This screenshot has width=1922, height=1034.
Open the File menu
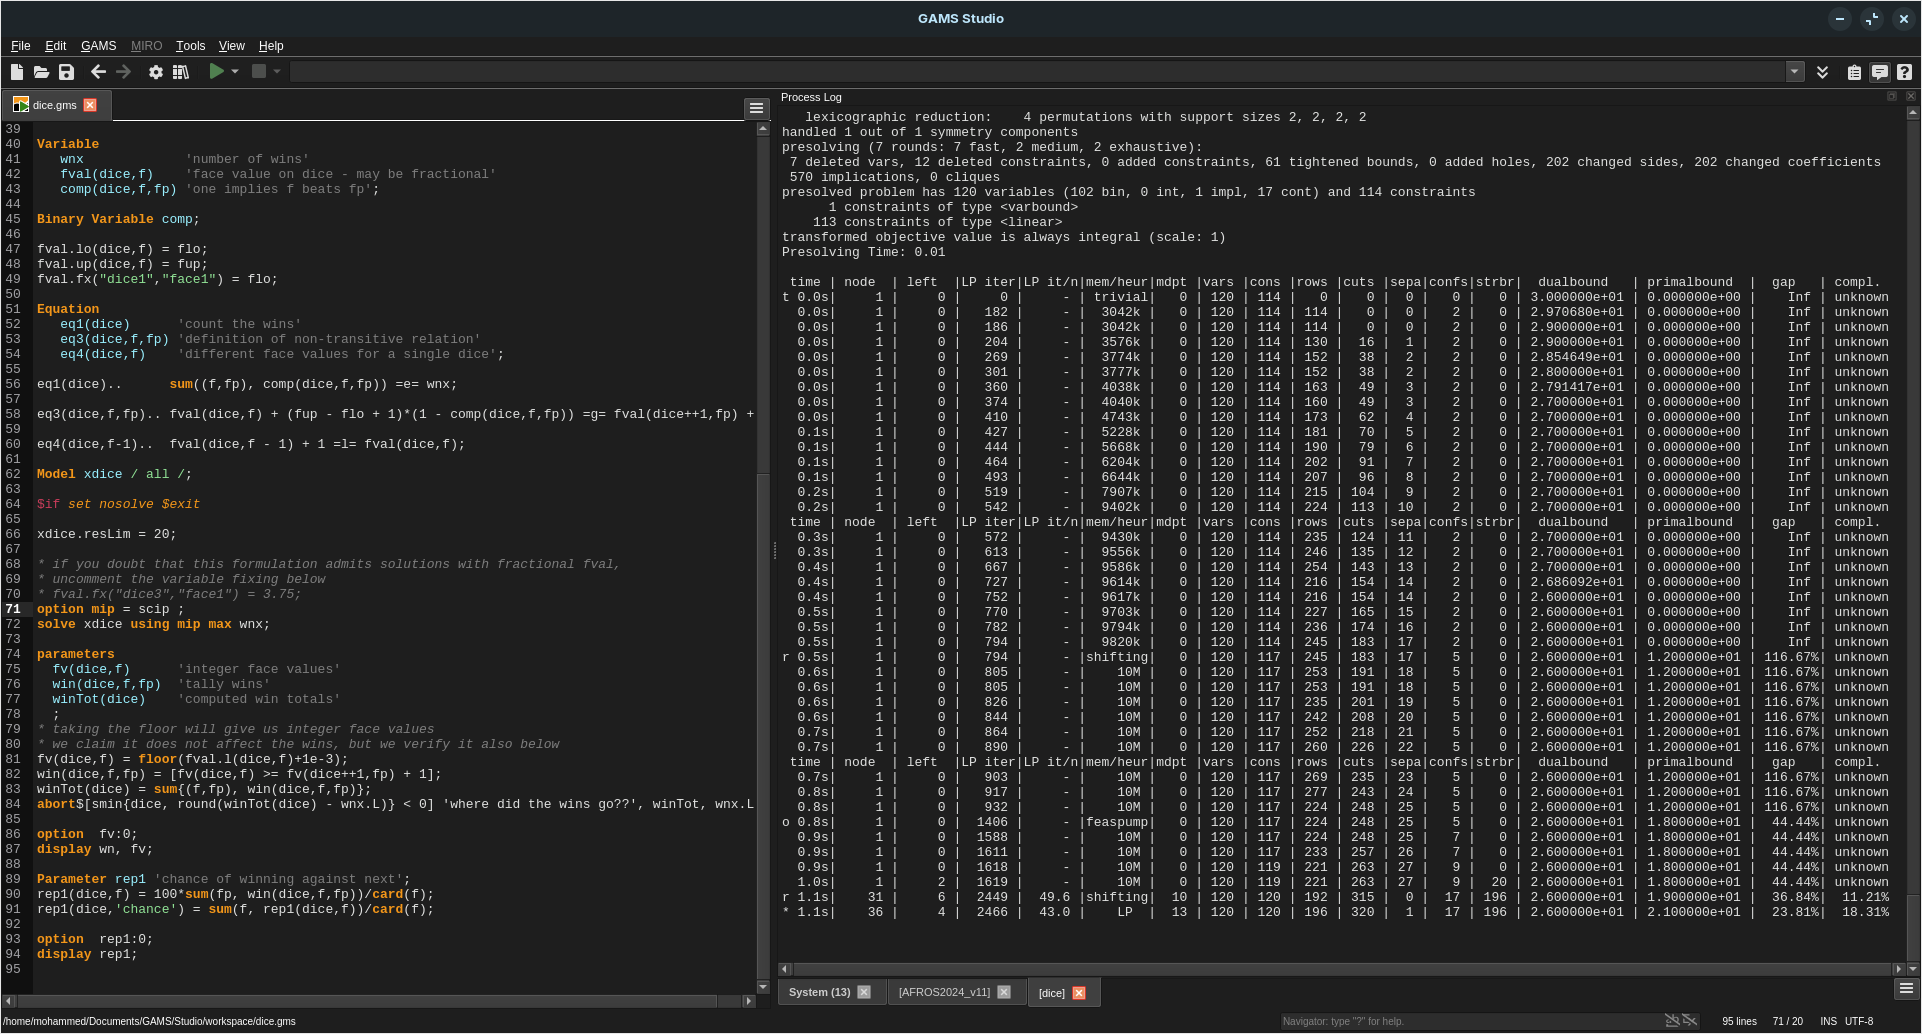20,46
